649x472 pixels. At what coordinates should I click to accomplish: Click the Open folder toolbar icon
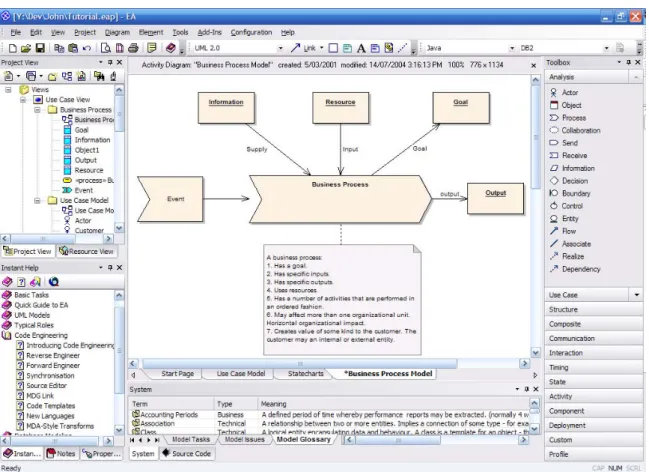(x=26, y=48)
